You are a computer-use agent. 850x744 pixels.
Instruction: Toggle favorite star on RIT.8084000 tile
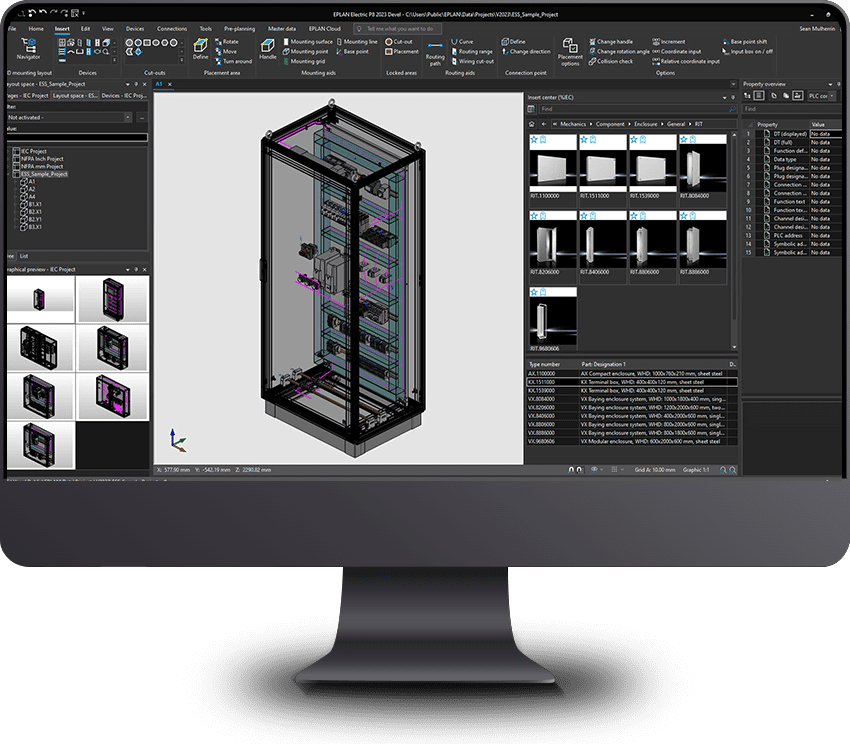tap(684, 140)
